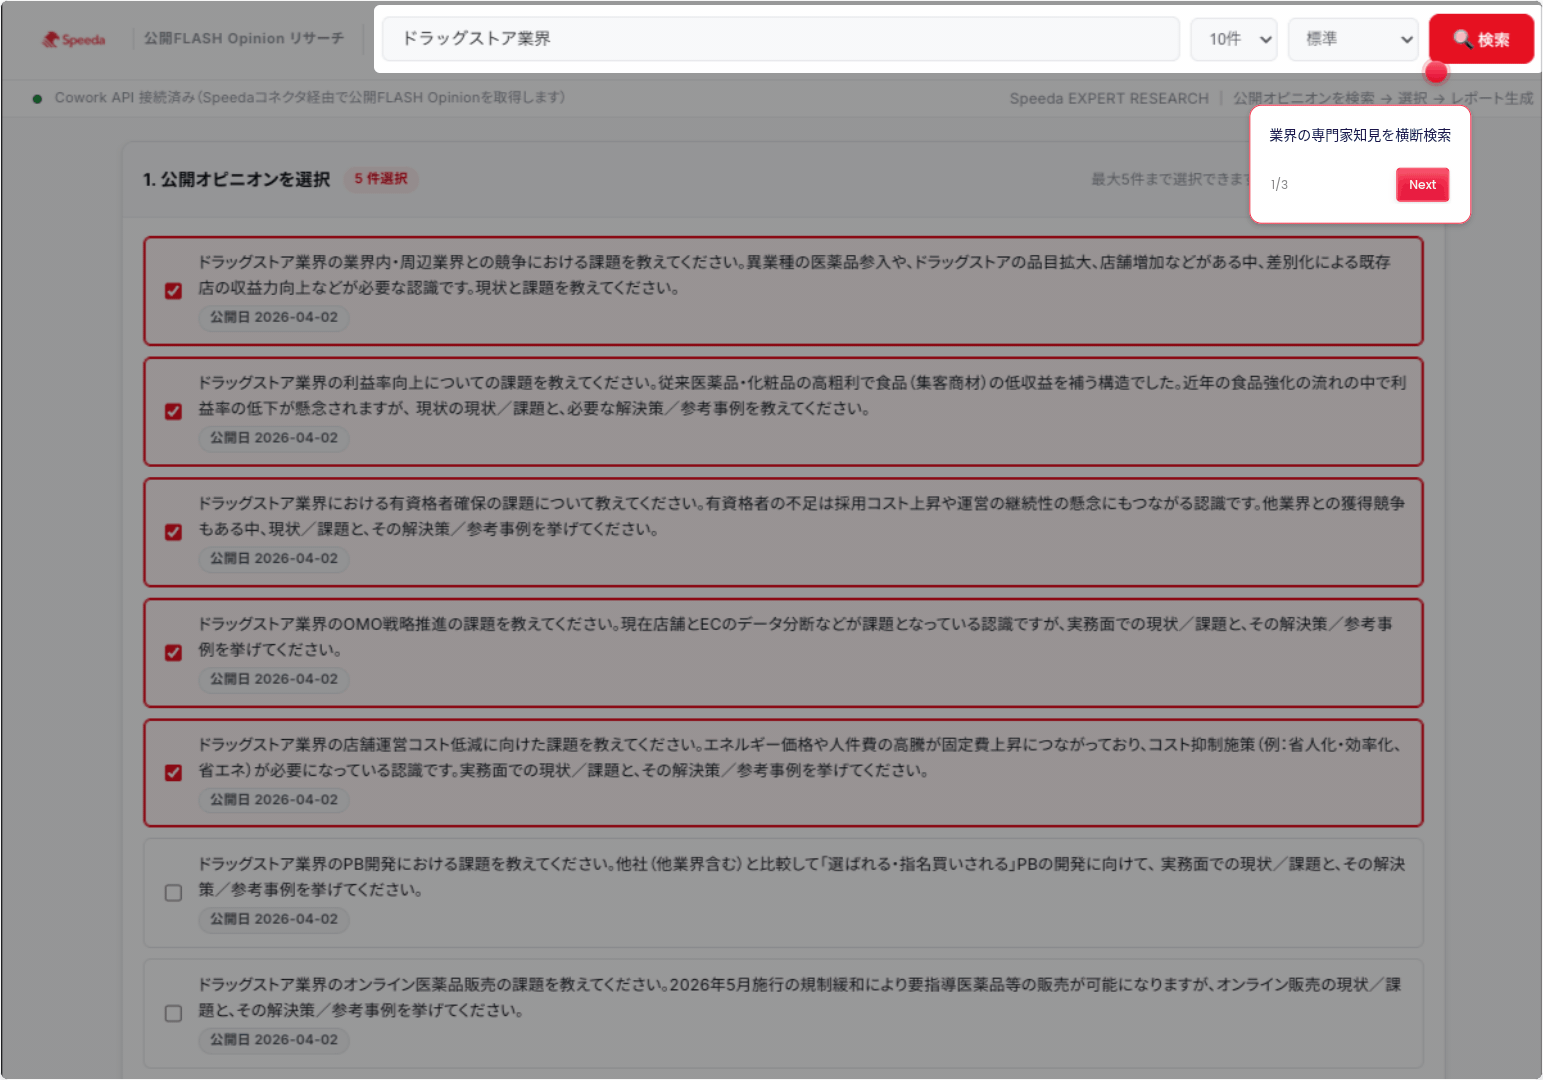Click 公開FLASH Opinion リサーチ title
The image size is (1543, 1080).
pyautogui.click(x=244, y=38)
